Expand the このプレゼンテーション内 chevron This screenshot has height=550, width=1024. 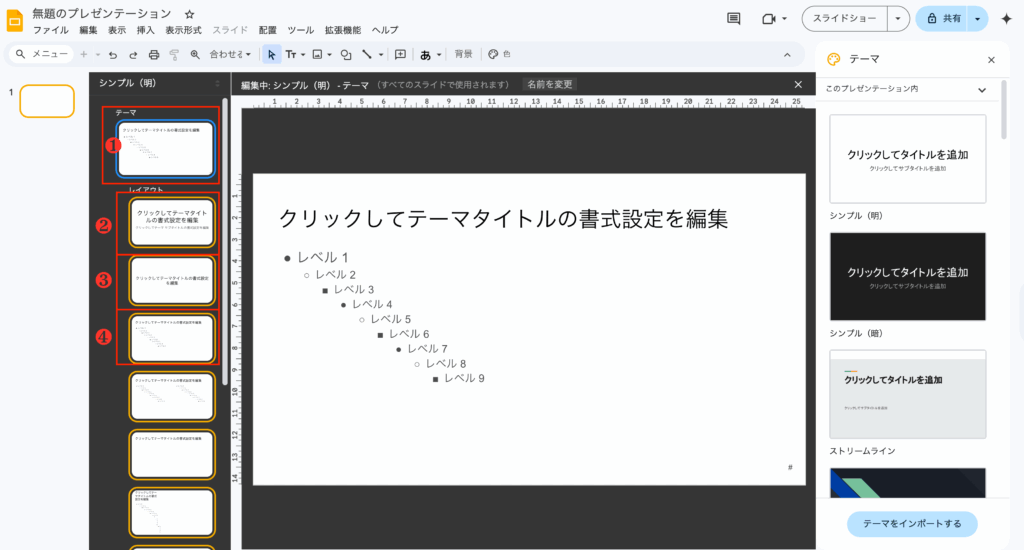coord(982,90)
